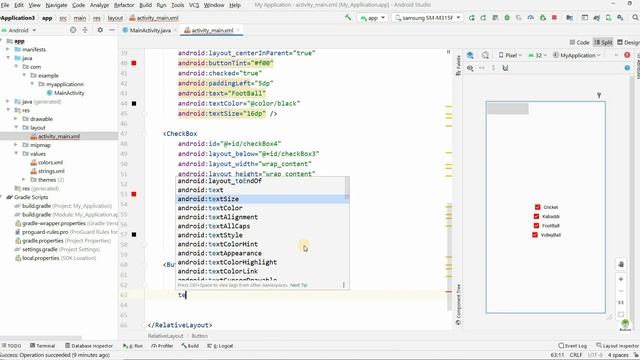This screenshot has height=360, width=640.
Task: Hide the Project panel with minus icon
Action: click(112, 30)
